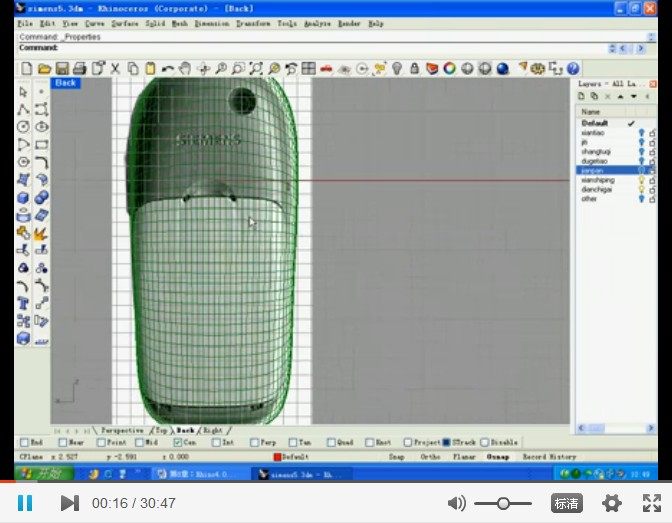This screenshot has height=523, width=672.
Task: Select the Text T tool in left toolbar
Action: point(24,304)
